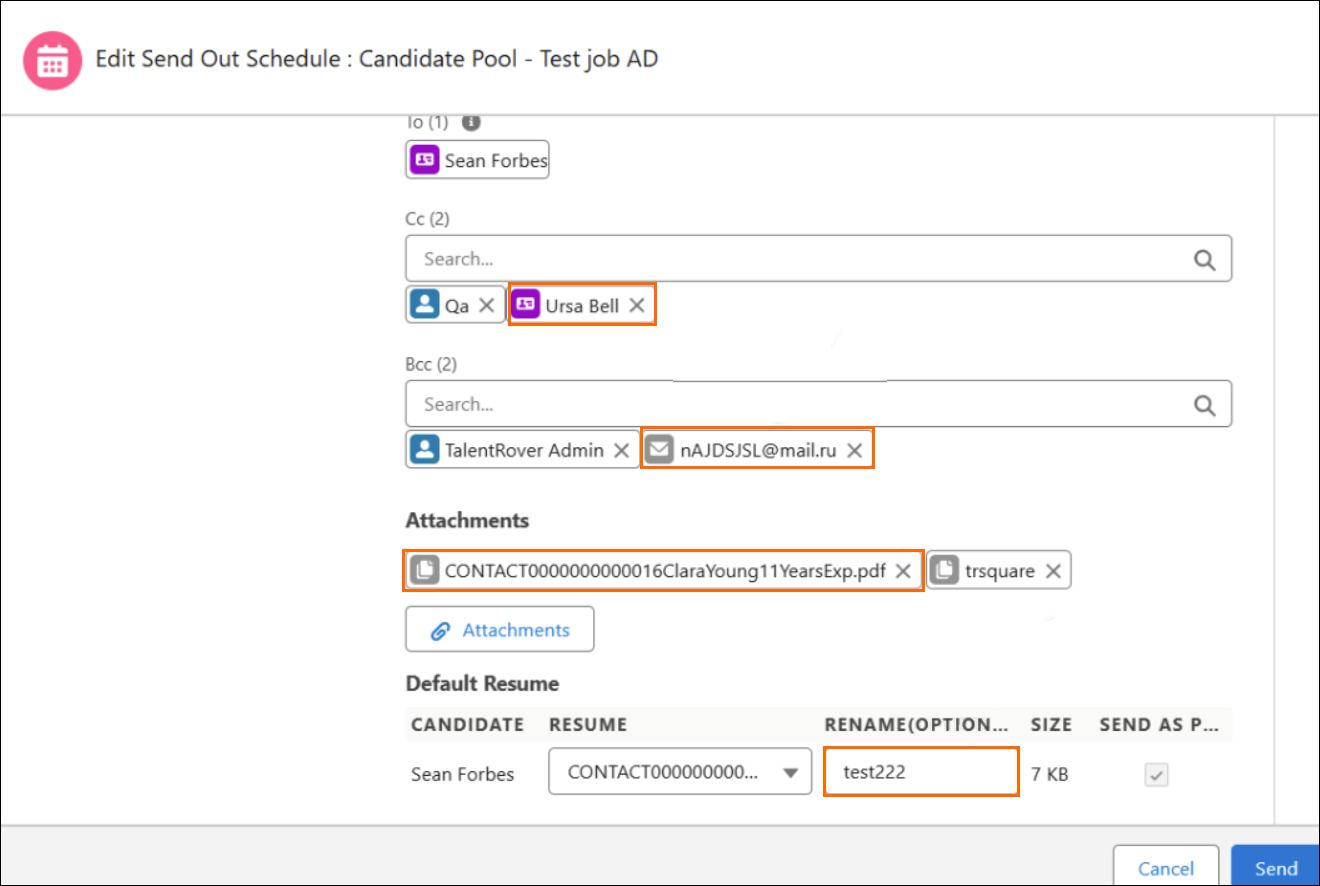Click file icon on ClaraYoung PDF attachment
The image size is (1320, 886).
point(425,570)
